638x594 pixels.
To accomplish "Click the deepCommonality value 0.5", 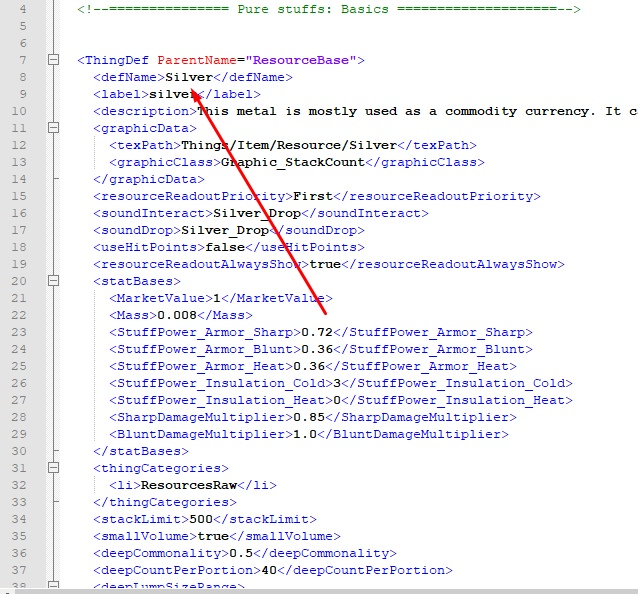I will (x=241, y=553).
